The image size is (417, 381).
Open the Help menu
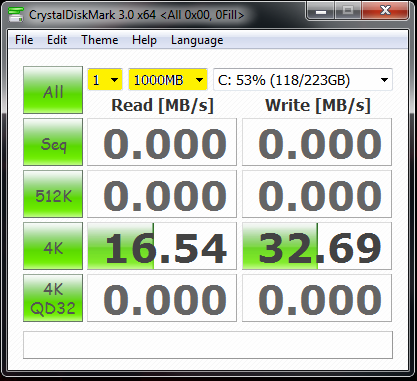[144, 40]
